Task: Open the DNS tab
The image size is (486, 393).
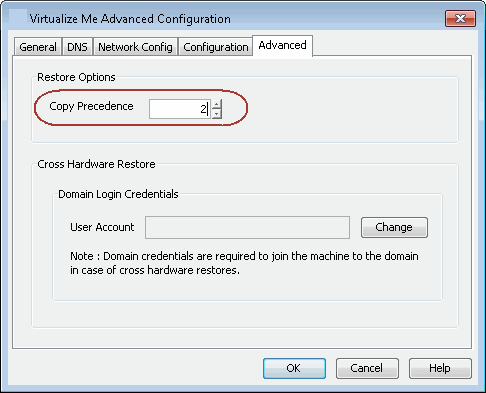Action: tap(77, 47)
